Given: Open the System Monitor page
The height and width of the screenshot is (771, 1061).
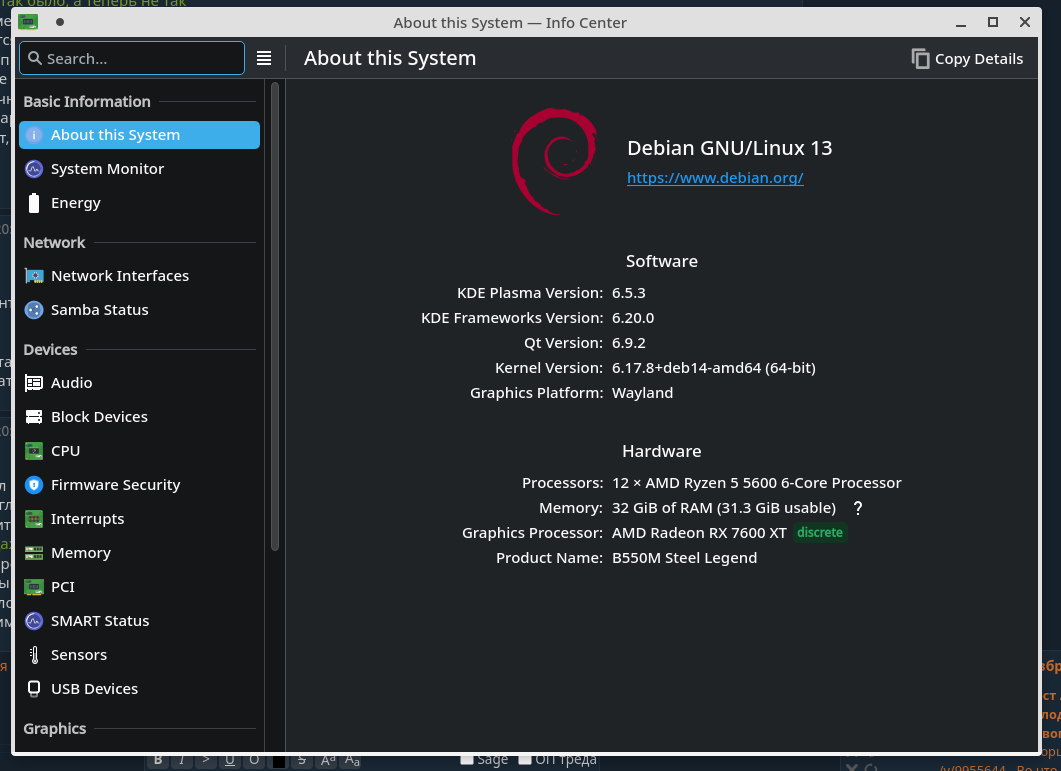Looking at the screenshot, I should (x=139, y=169).
